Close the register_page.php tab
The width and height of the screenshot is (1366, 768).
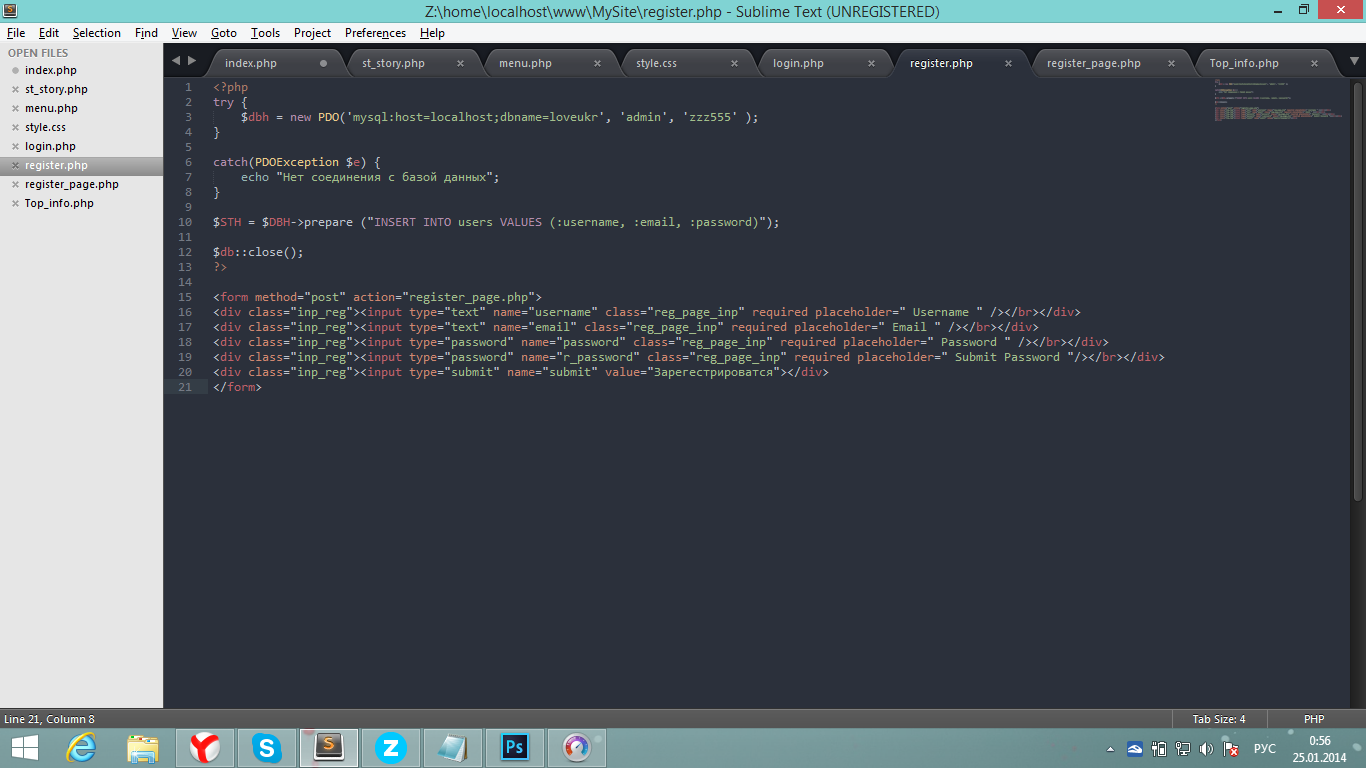pos(1171,63)
